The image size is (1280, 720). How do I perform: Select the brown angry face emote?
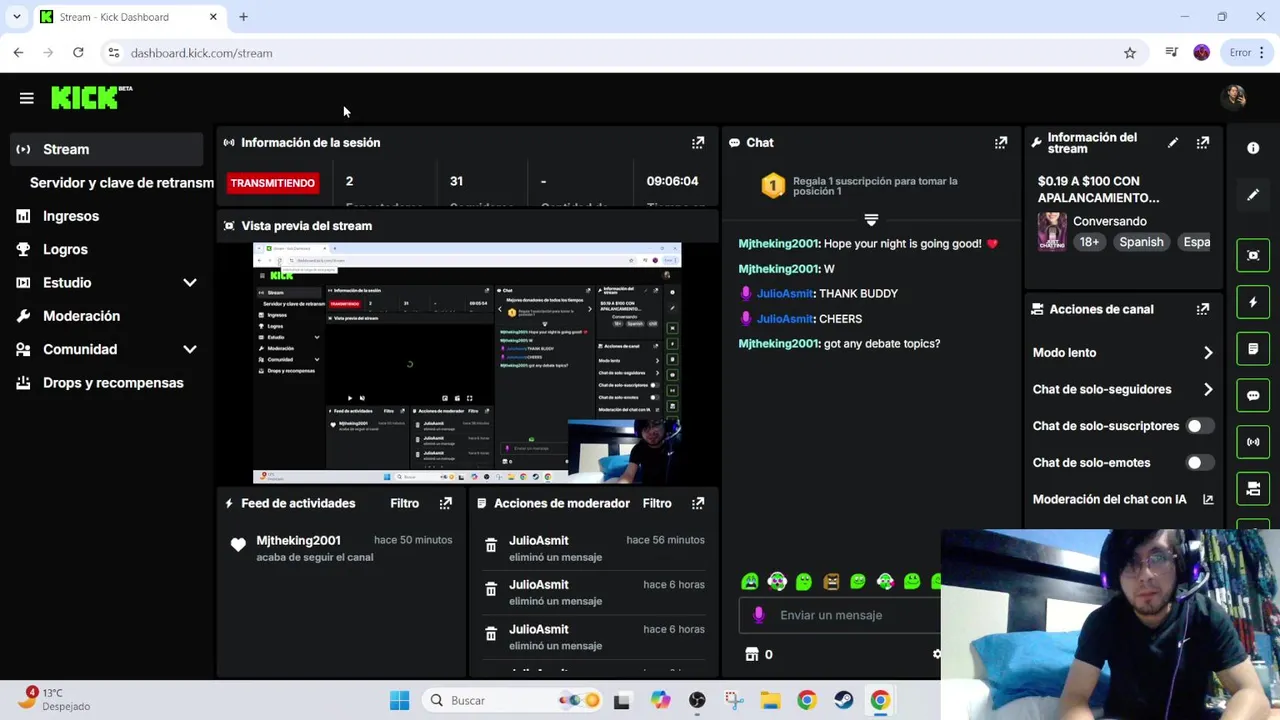point(831,581)
